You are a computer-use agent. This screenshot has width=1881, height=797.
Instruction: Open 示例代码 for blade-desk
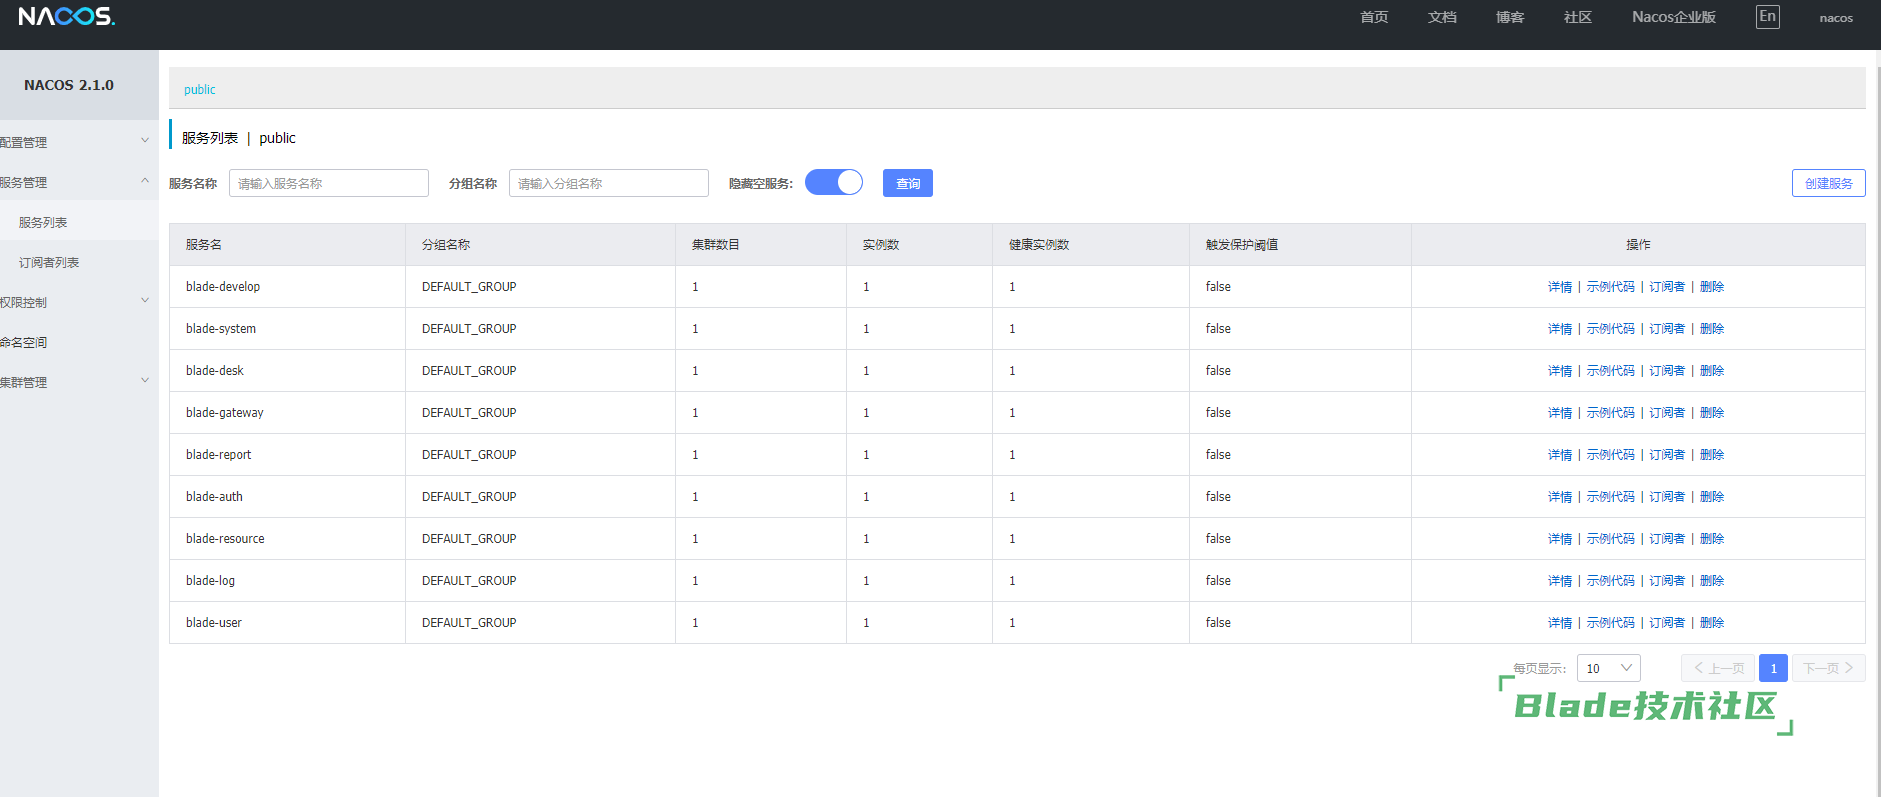(1610, 371)
